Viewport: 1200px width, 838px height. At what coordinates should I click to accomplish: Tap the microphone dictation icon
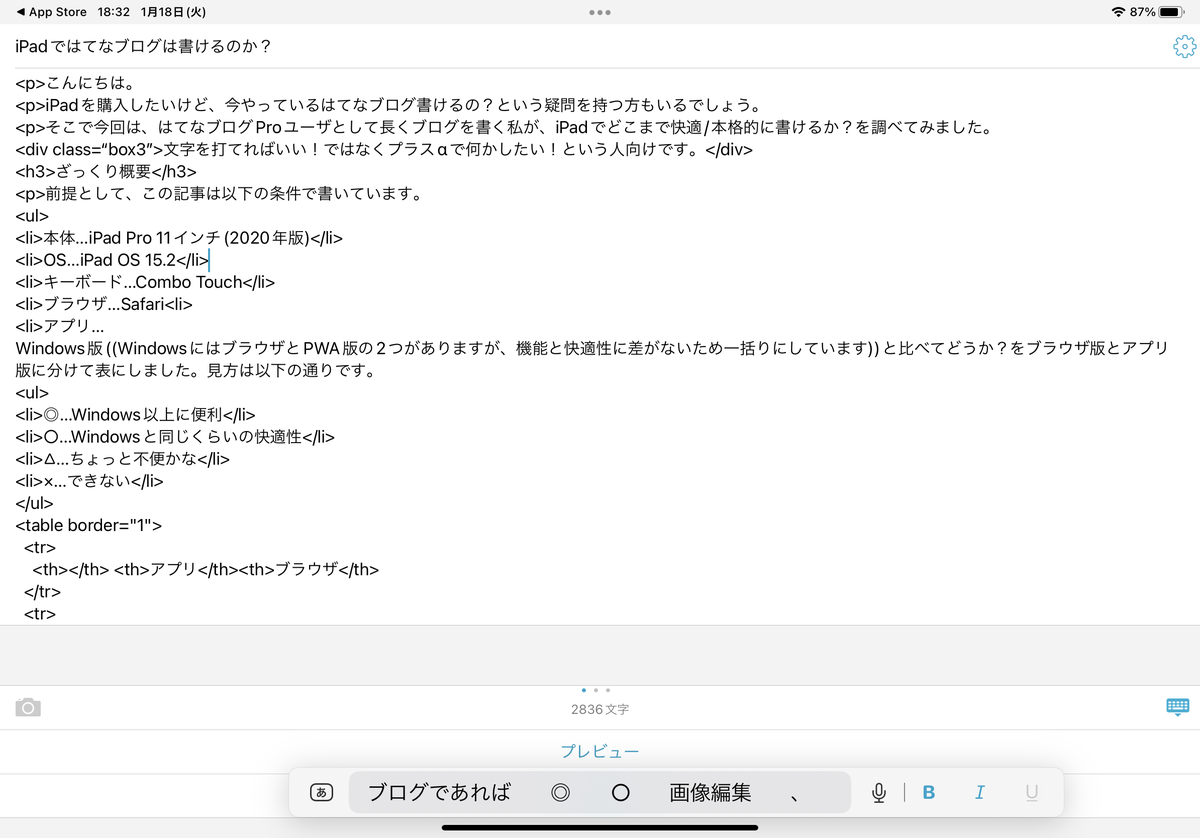(x=878, y=793)
